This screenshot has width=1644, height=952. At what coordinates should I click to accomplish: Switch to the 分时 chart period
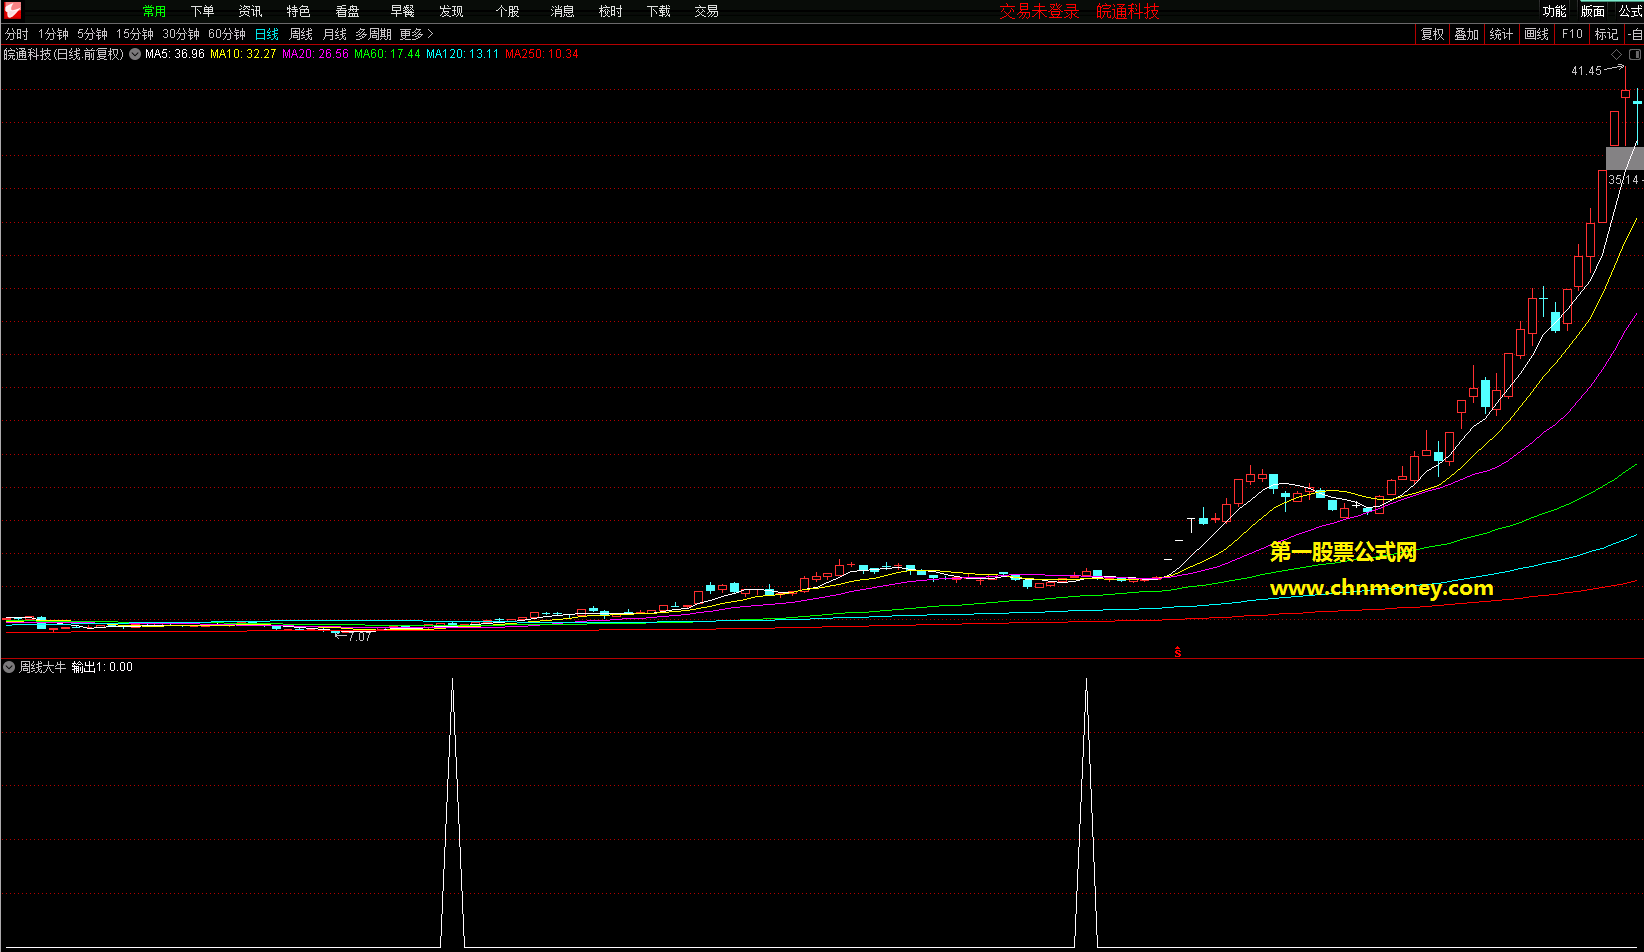point(17,34)
